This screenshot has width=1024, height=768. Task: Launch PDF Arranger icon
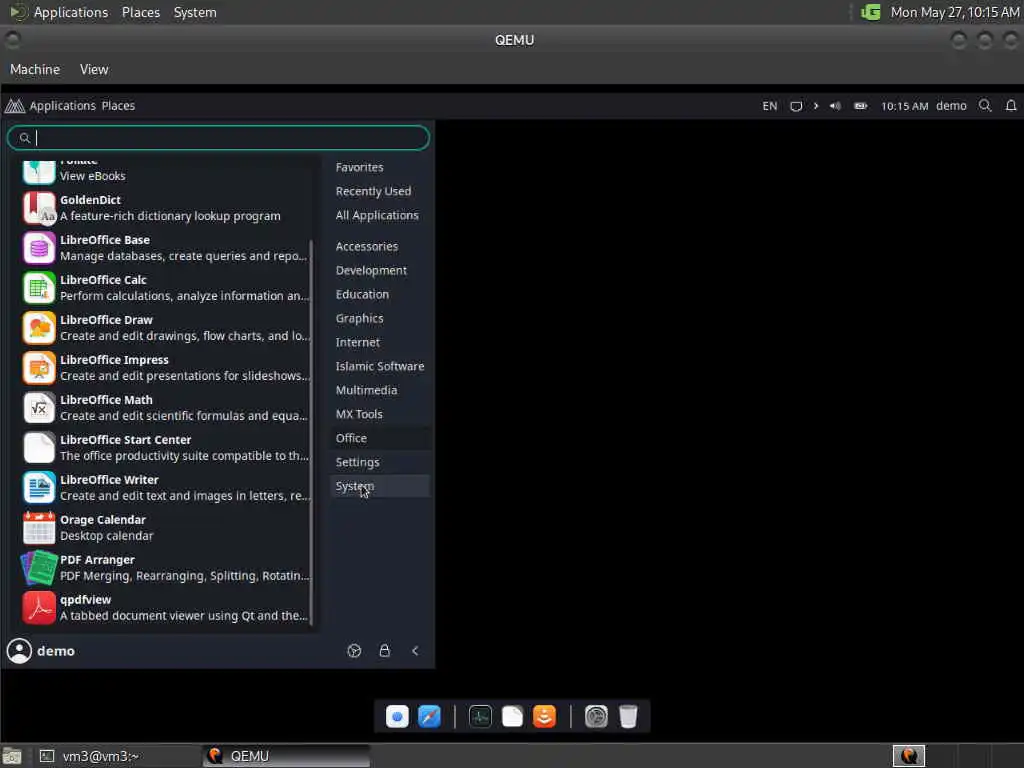point(39,568)
